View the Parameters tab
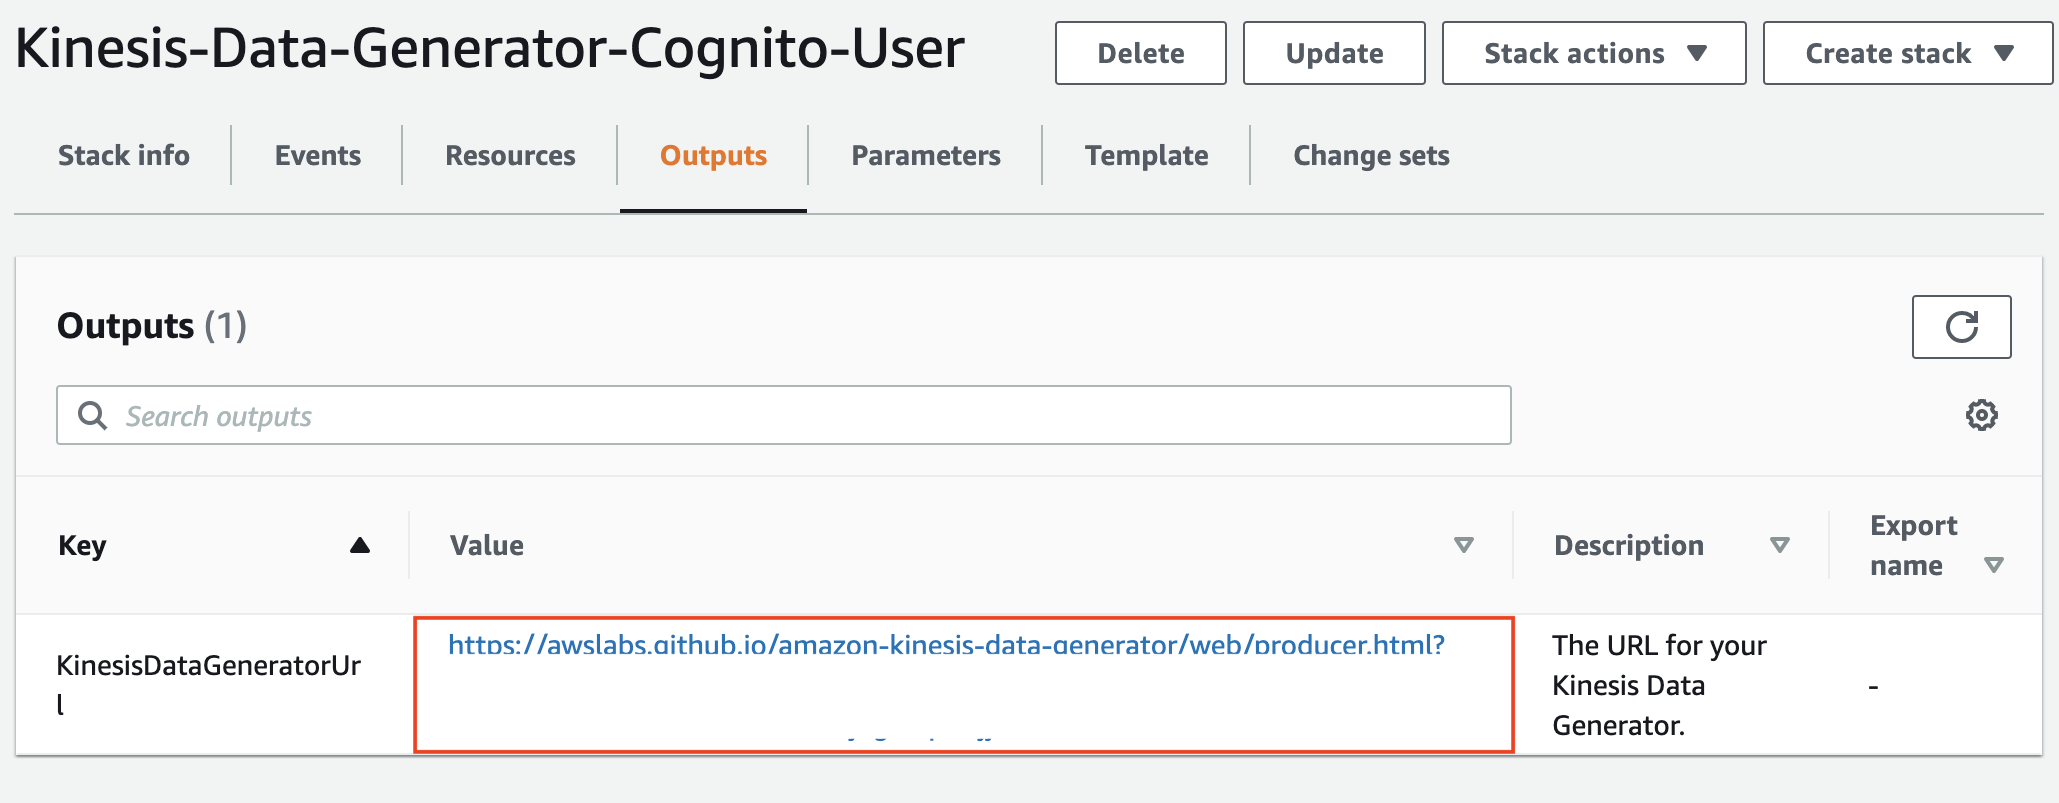The height and width of the screenshot is (803, 2059). 926,155
